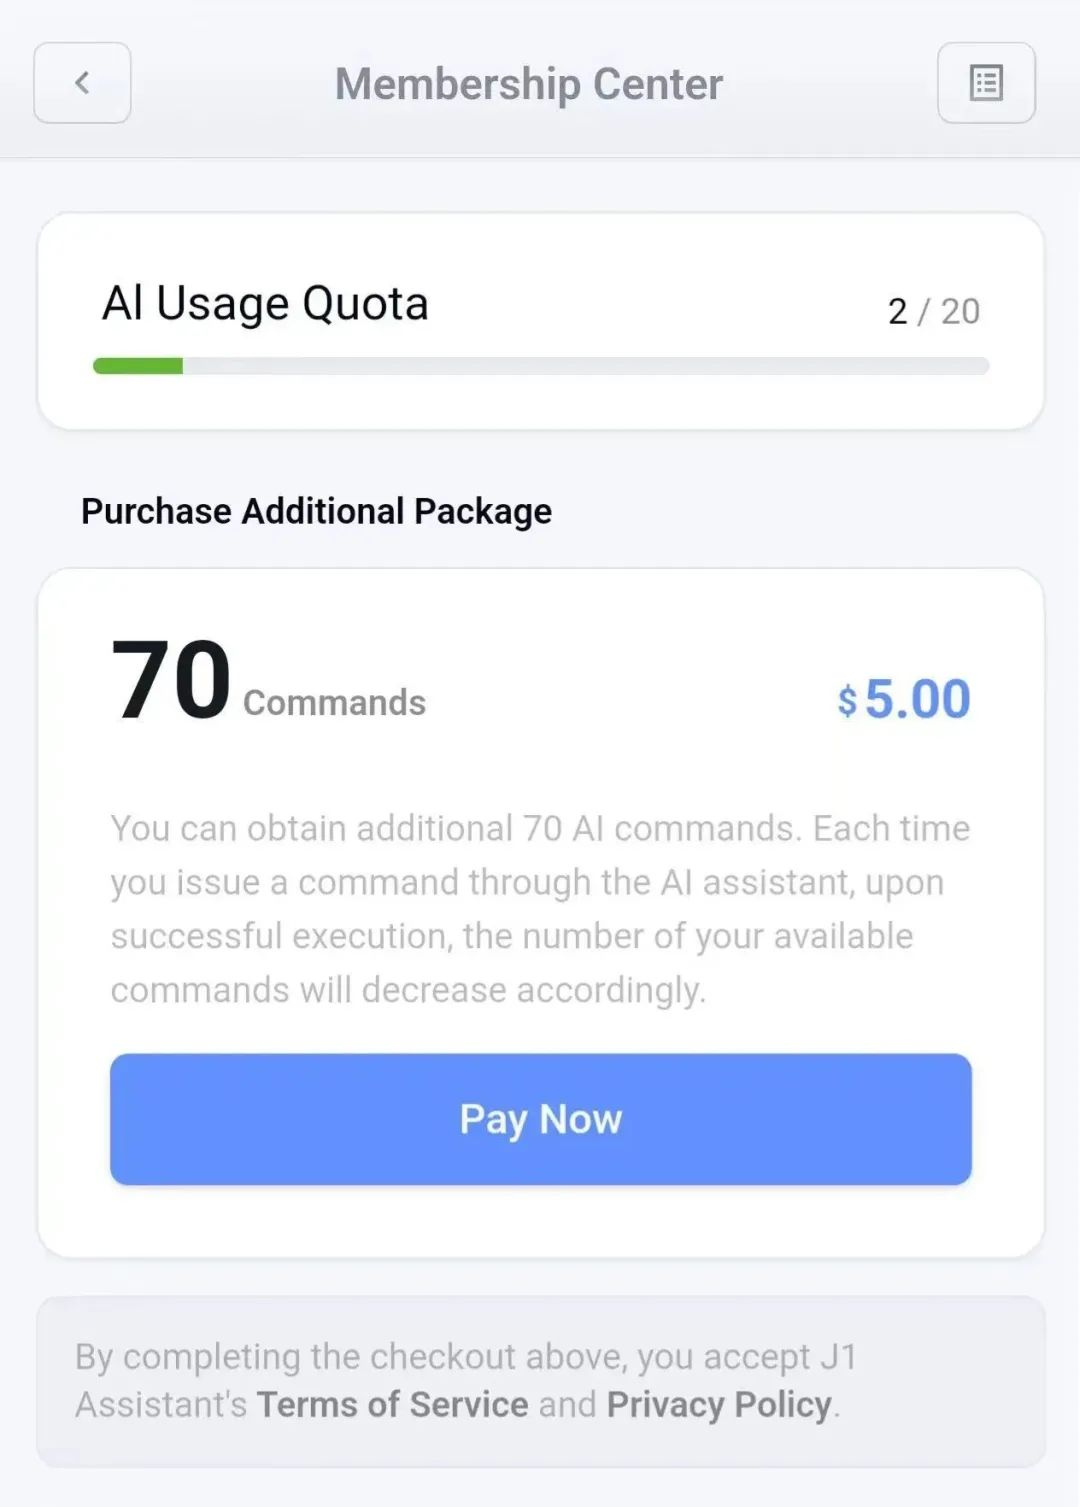Click the Commands label beside 70

click(334, 702)
